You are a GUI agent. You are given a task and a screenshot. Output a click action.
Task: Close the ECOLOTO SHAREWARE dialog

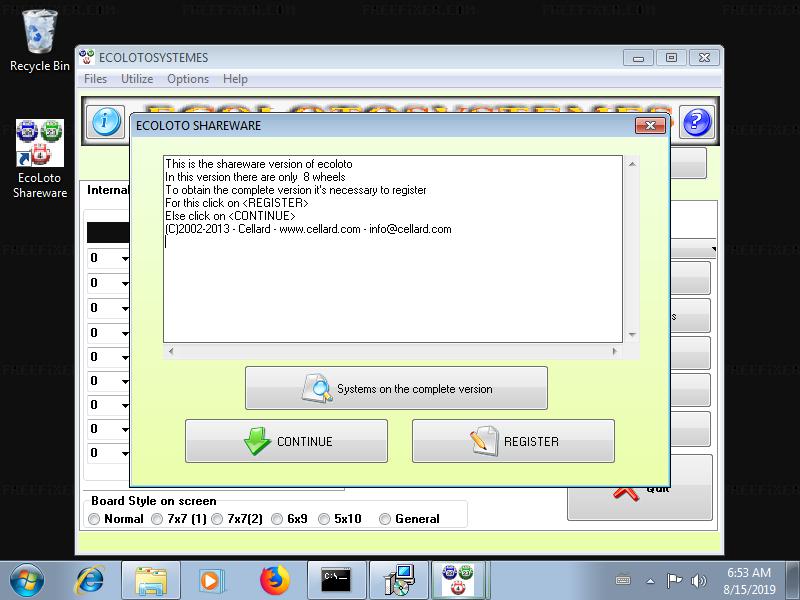(x=651, y=126)
